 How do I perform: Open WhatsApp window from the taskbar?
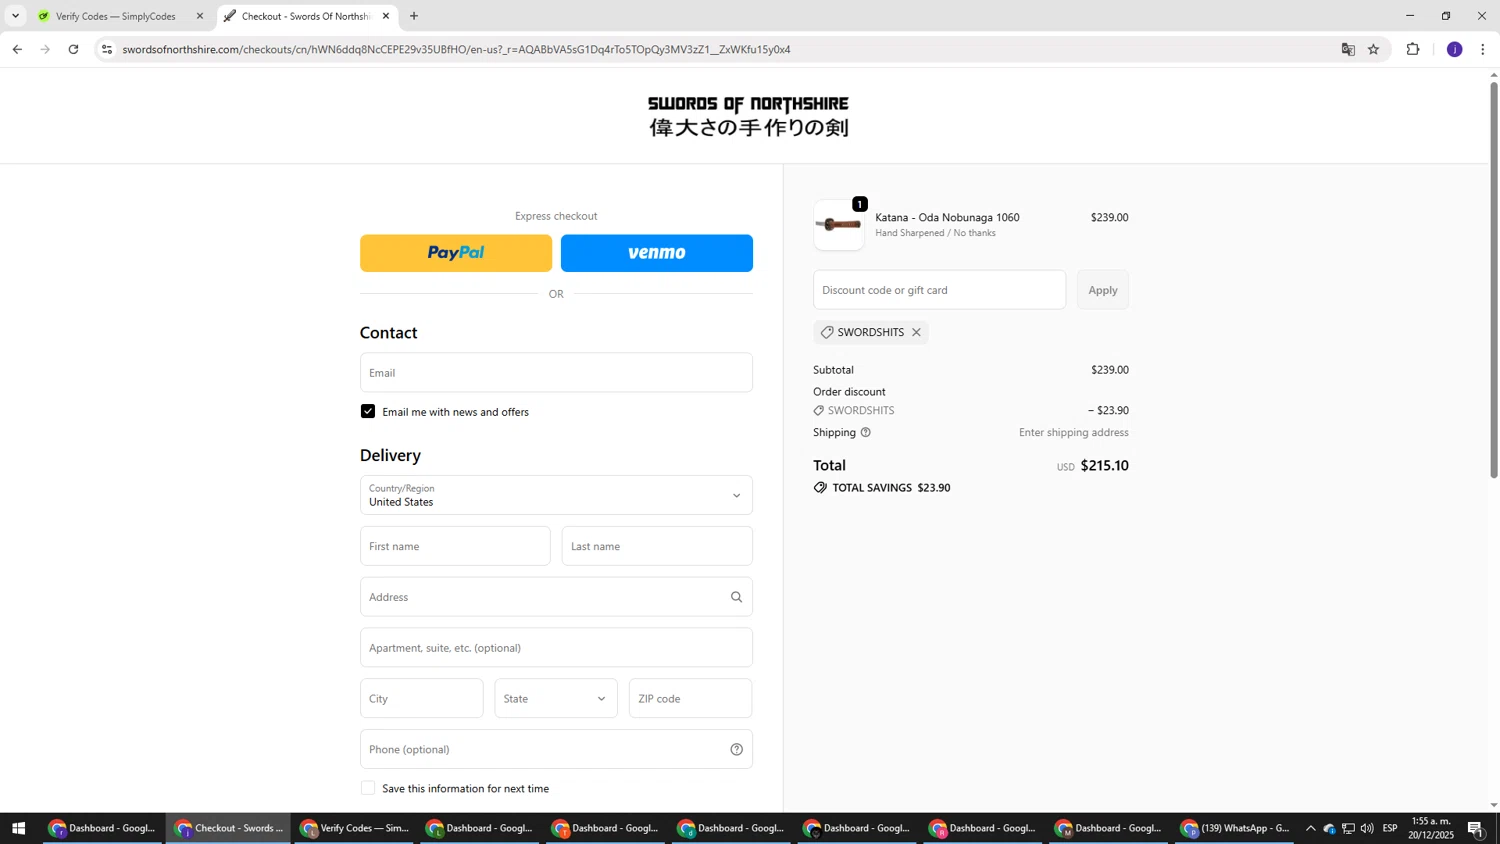[x=1236, y=828]
